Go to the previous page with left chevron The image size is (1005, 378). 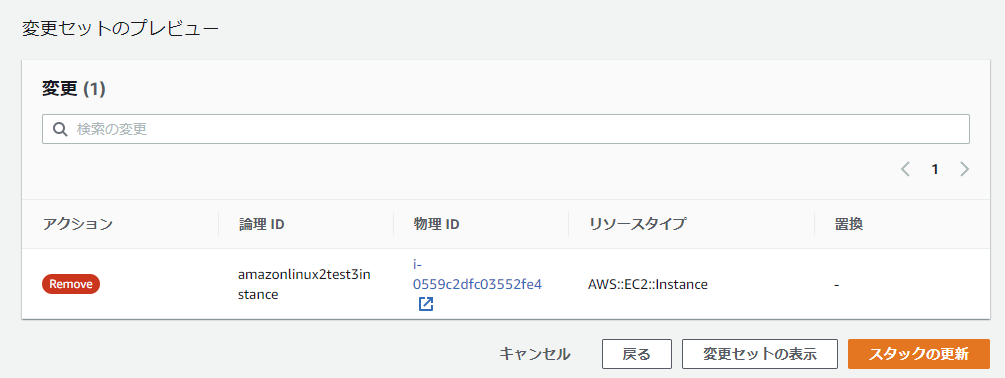[905, 170]
